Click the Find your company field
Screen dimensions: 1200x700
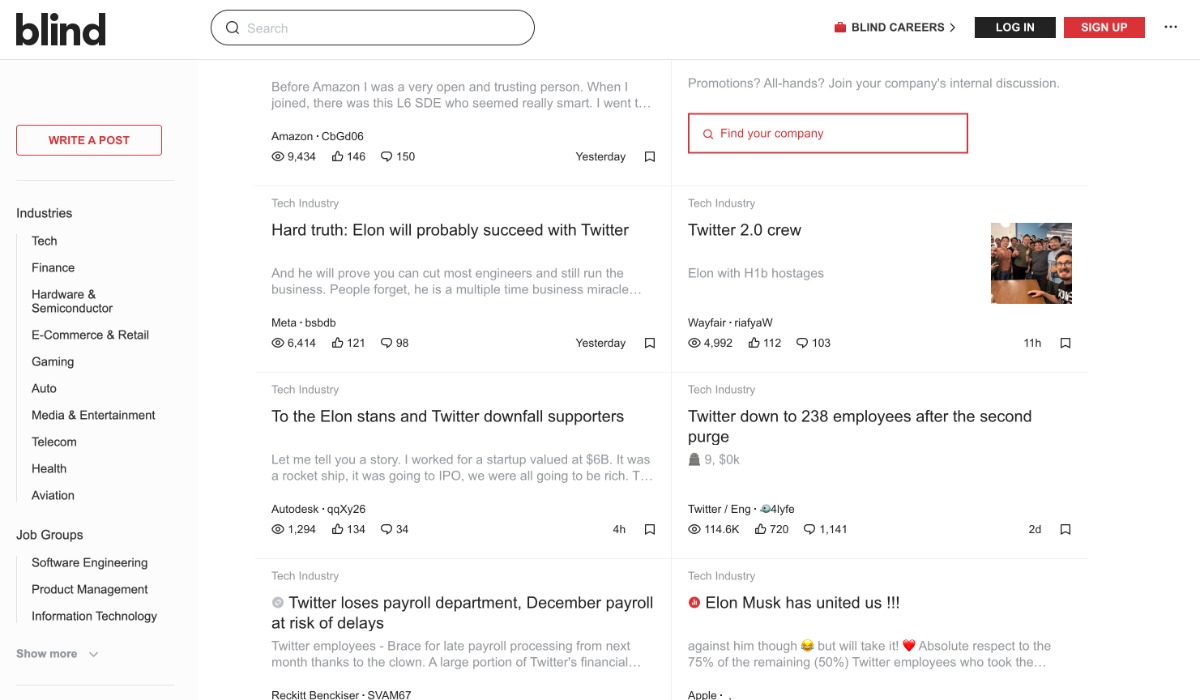pyautogui.click(x=828, y=133)
